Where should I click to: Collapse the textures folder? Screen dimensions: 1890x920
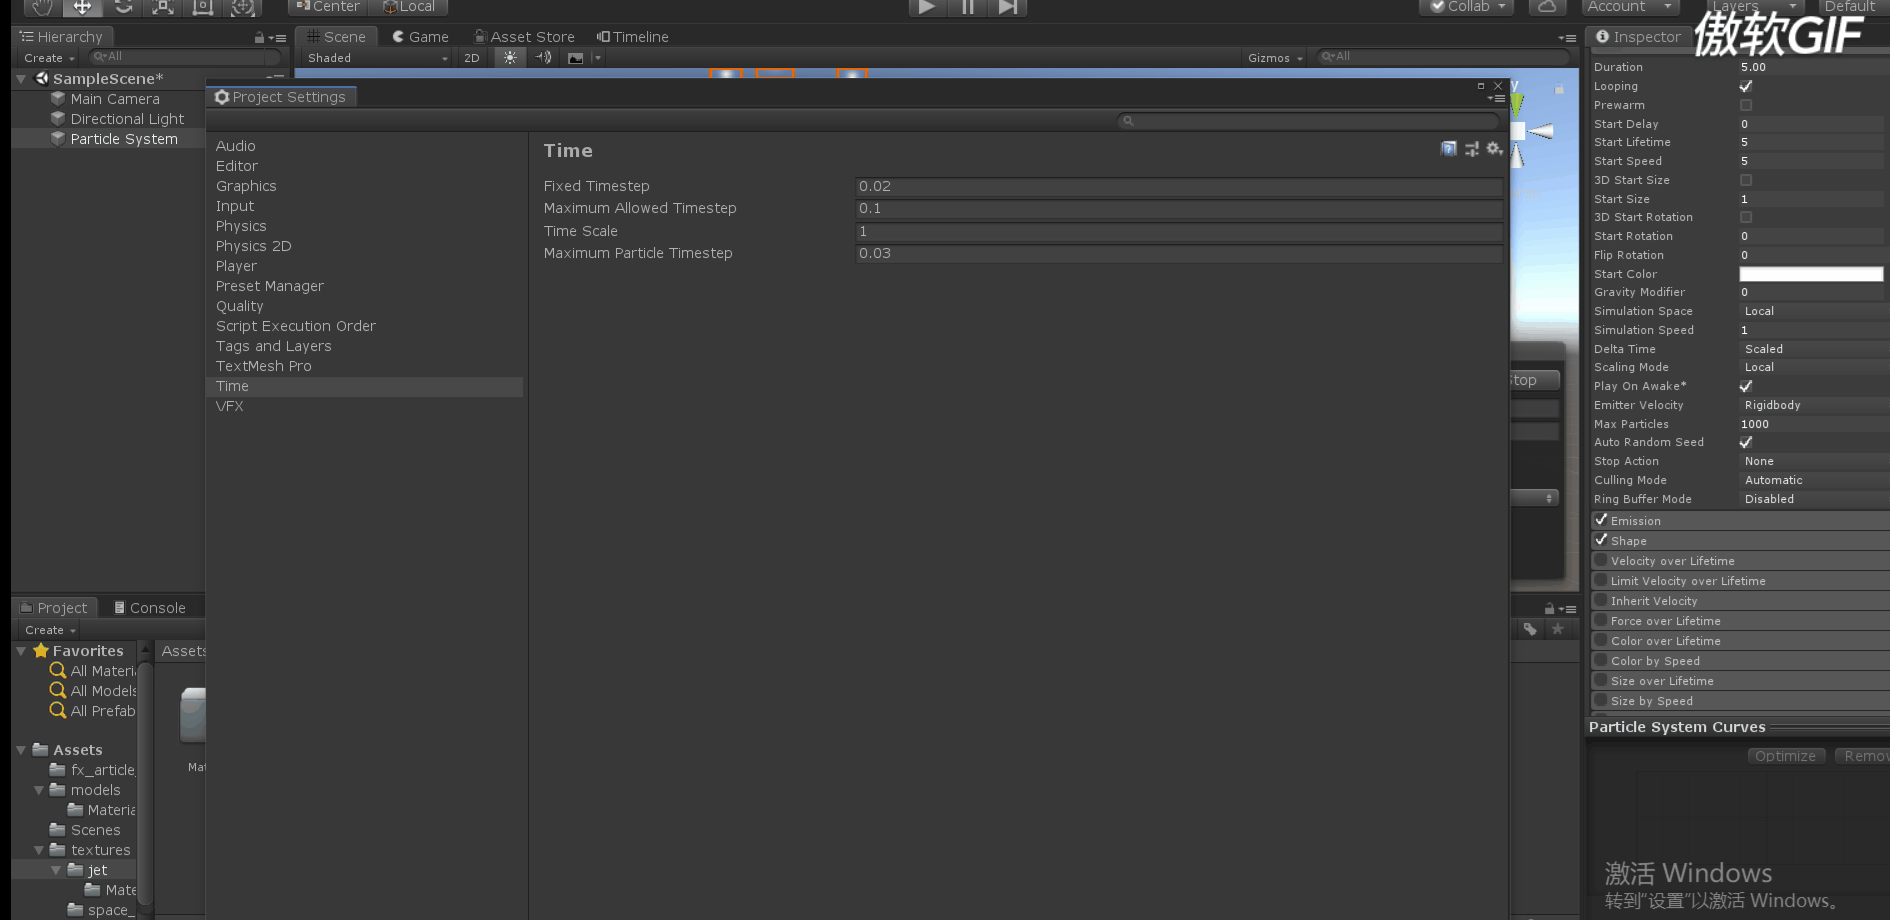click(x=39, y=850)
